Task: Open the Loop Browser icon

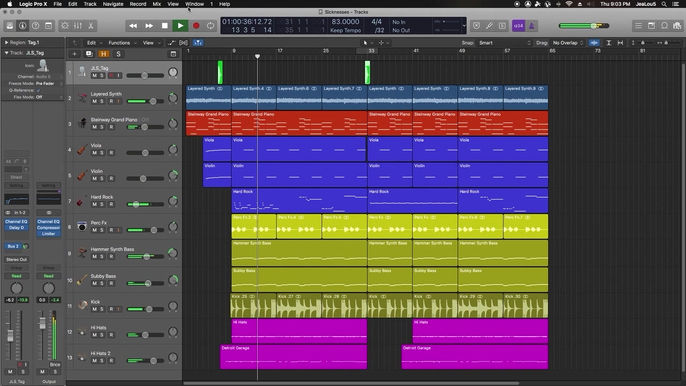Action: coord(664,26)
